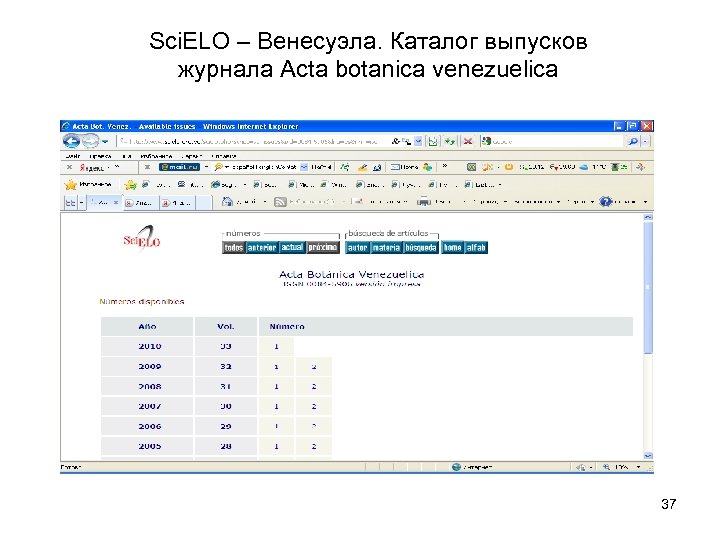Click the 'alfab' navigation button
This screenshot has width=720, height=540.
coord(476,248)
